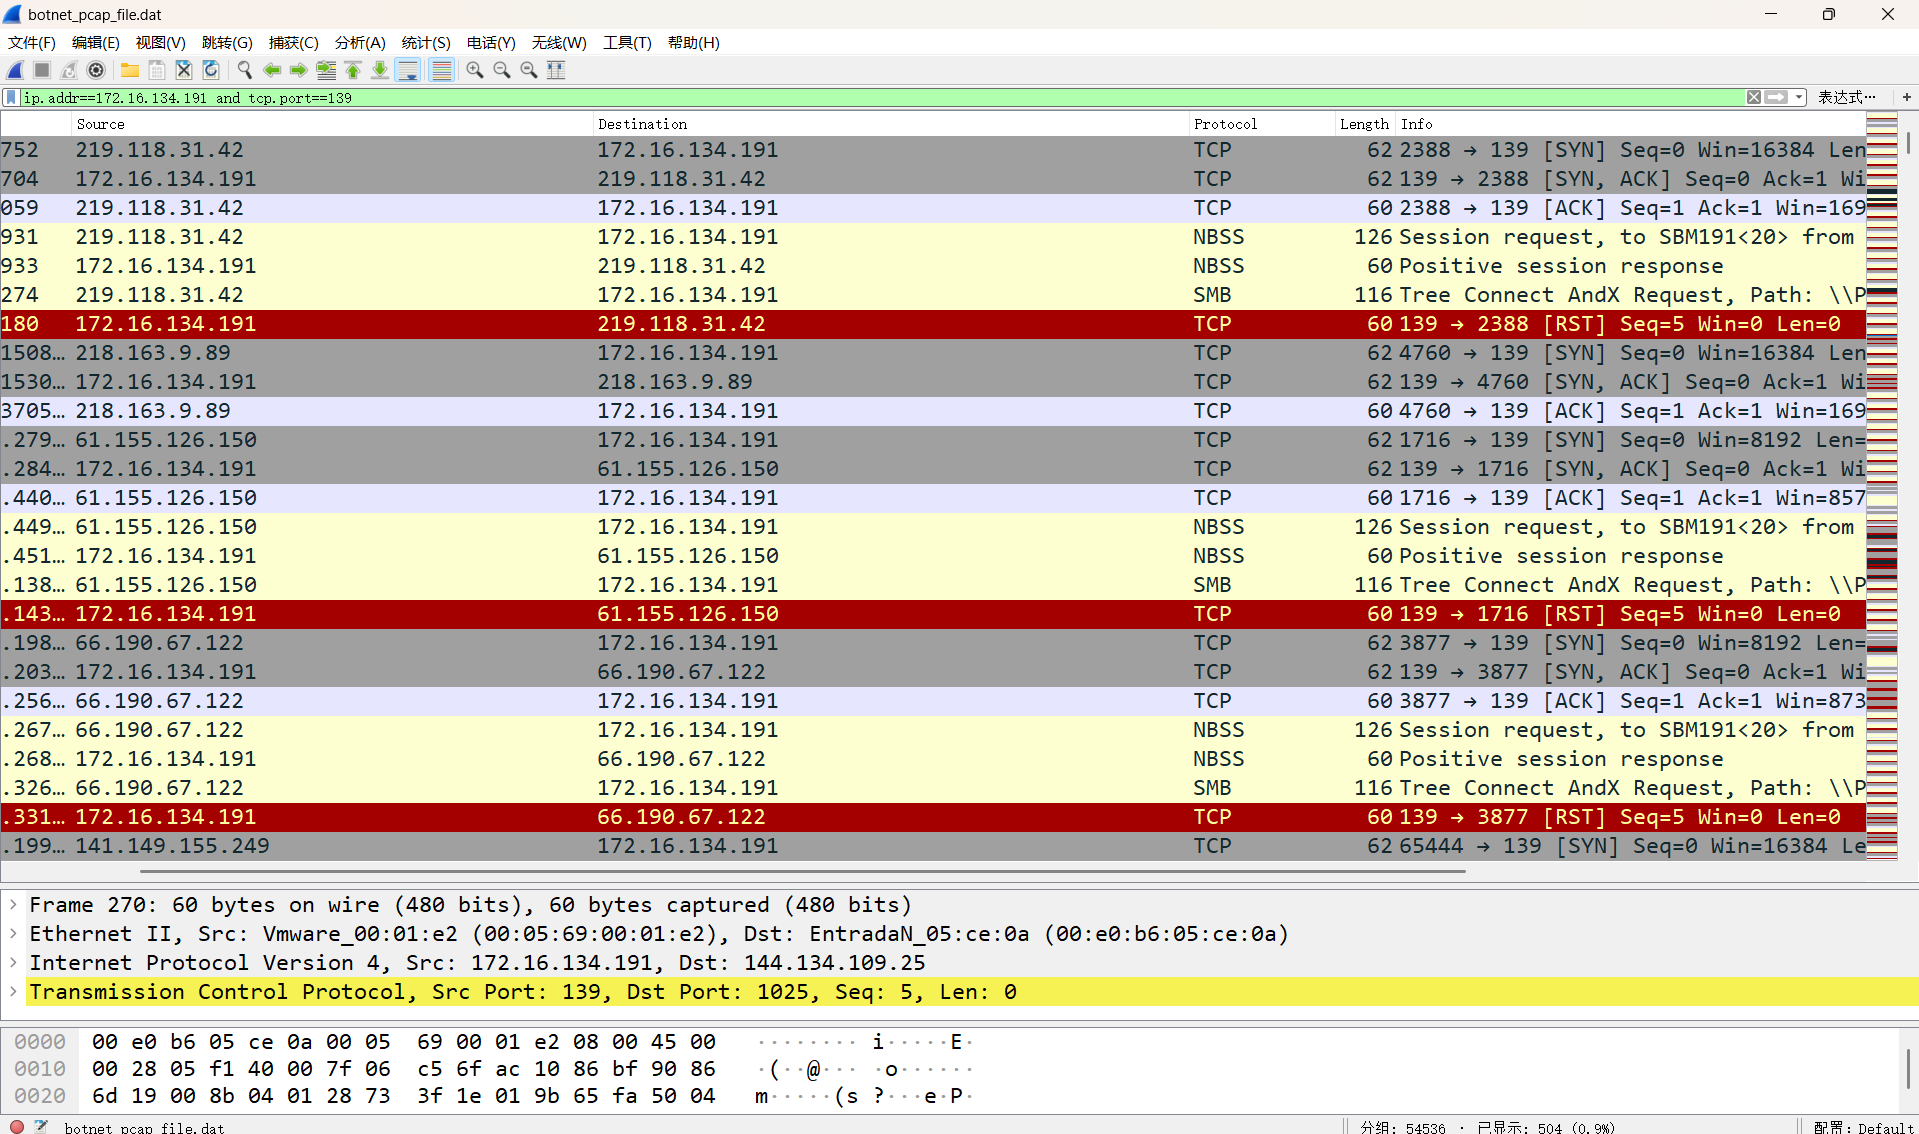
Task: Select SMB Tree Connect from 219.118.31.42
Action: 932,295
